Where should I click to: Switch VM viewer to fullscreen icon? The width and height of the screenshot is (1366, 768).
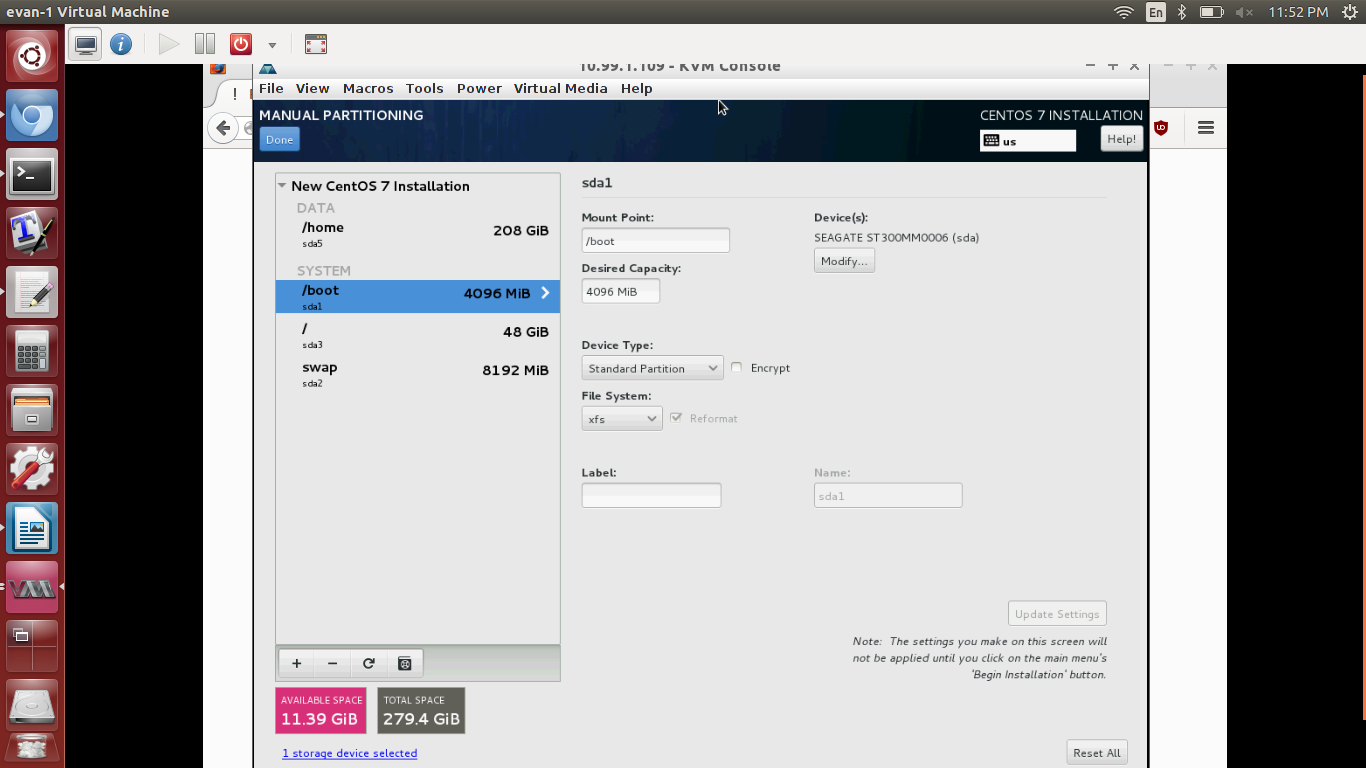point(316,45)
